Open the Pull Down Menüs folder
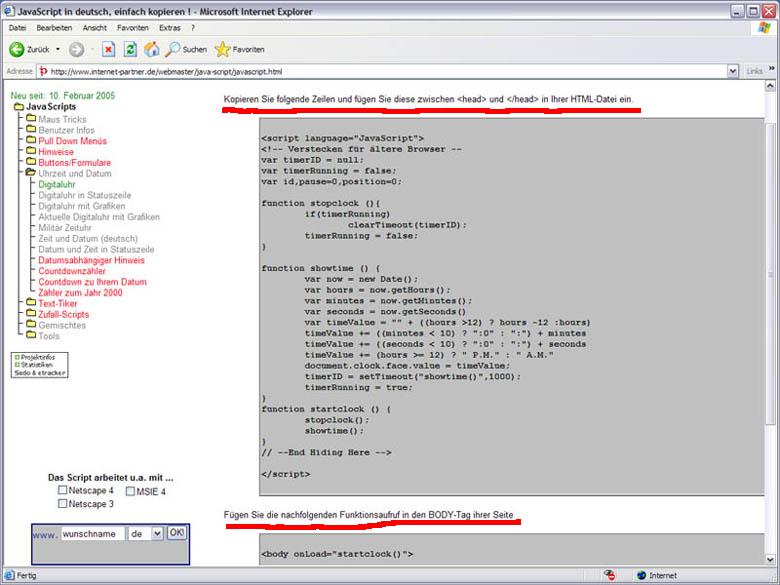Viewport: 780px width, 585px height. pos(73,141)
